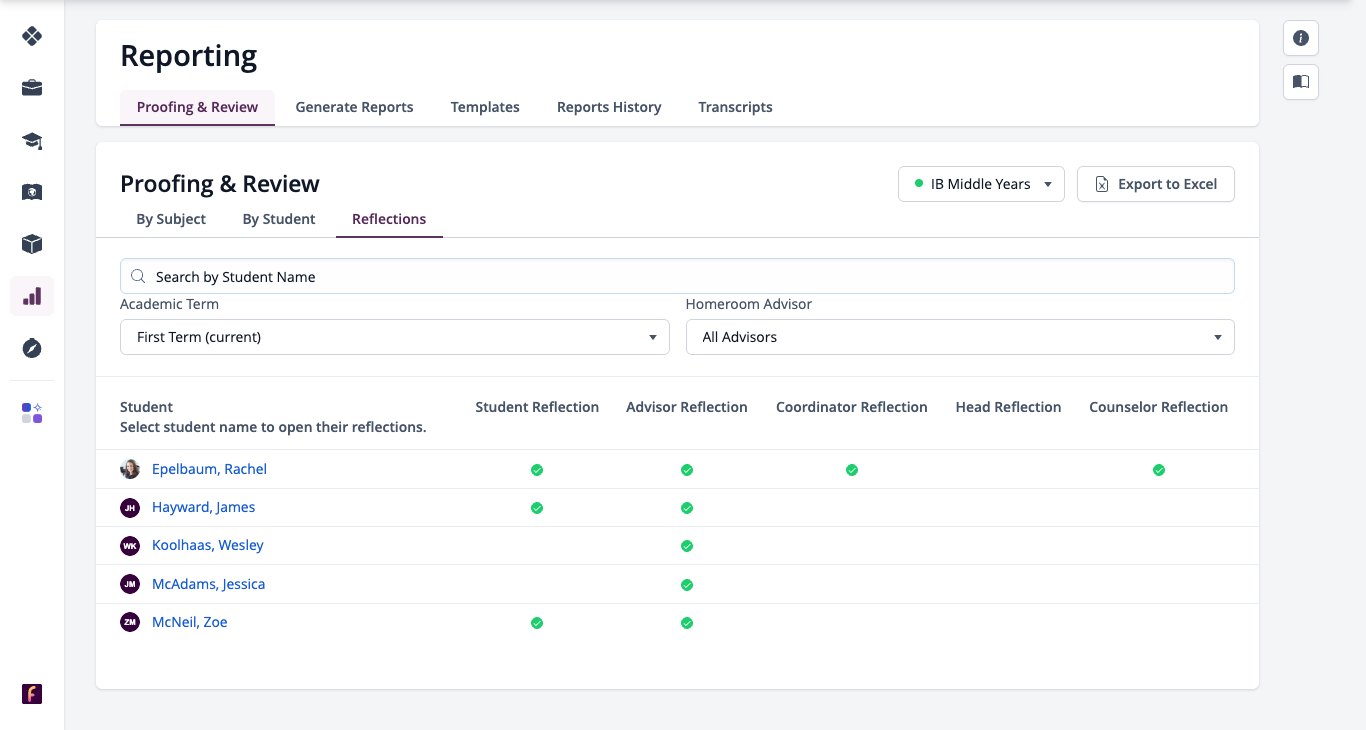Expand the IB Middle Years program selector
This screenshot has height=730, width=1366.
click(981, 184)
